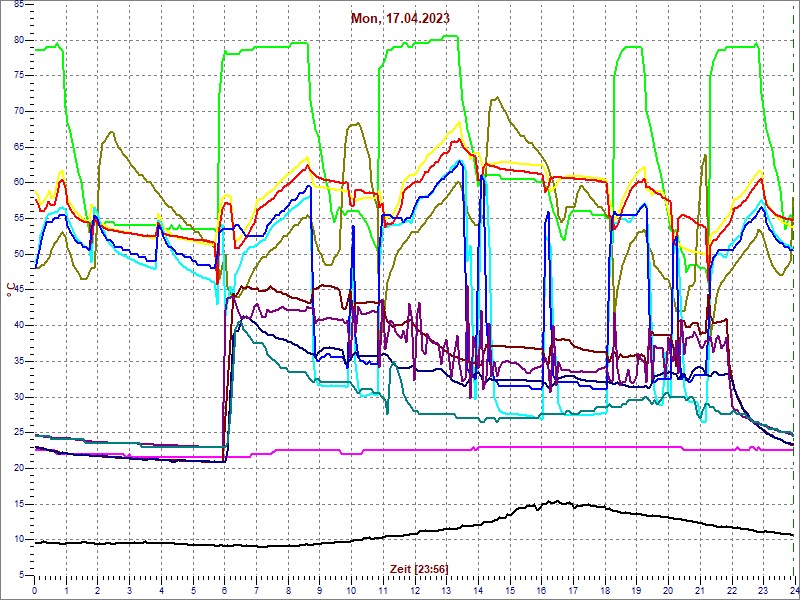Select the 60 temperature axis label

coord(18,183)
